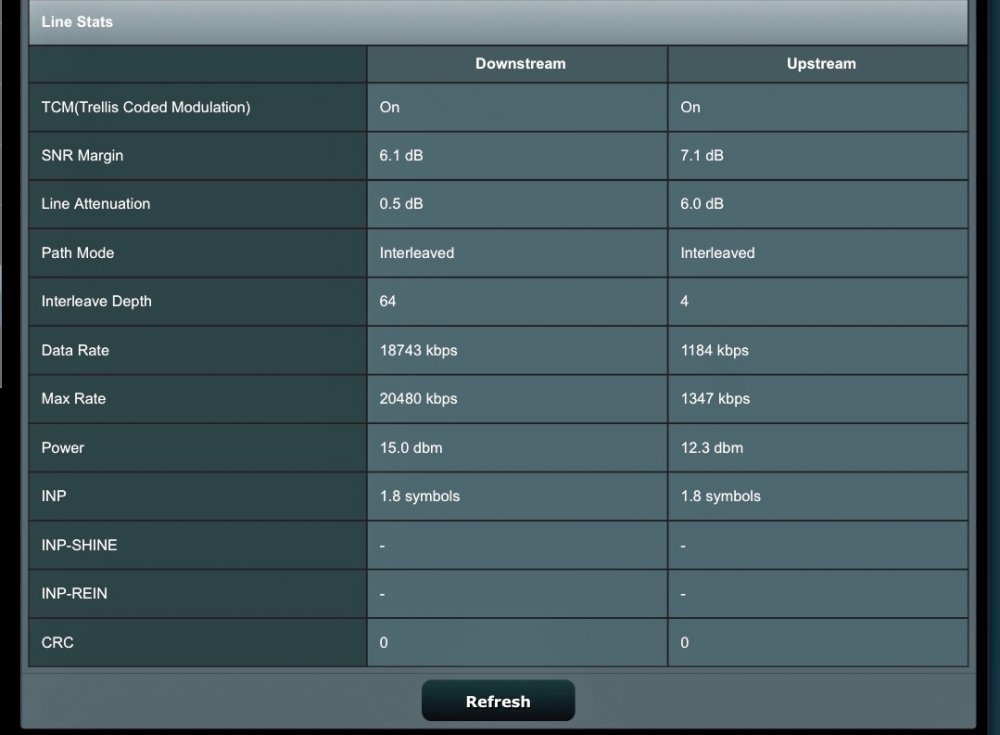Select the TCM(Trellis Coded Modulation) row label
Viewport: 1000px width, 735px height.
click(x=146, y=107)
